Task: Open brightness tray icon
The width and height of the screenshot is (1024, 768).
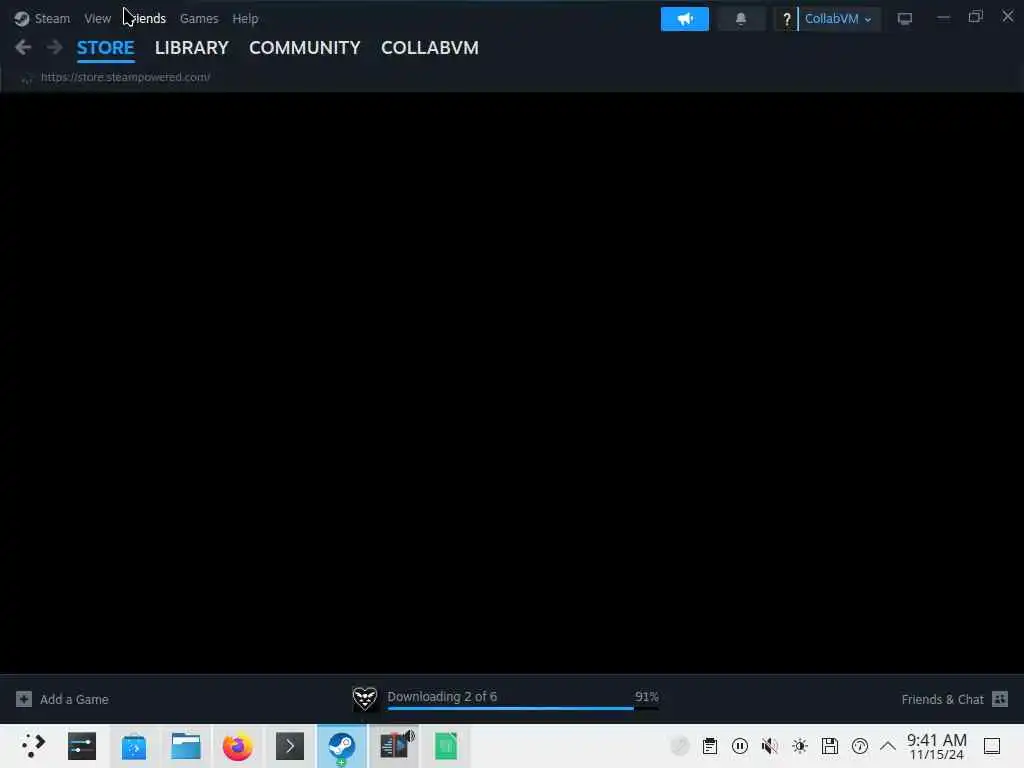Action: click(x=800, y=746)
